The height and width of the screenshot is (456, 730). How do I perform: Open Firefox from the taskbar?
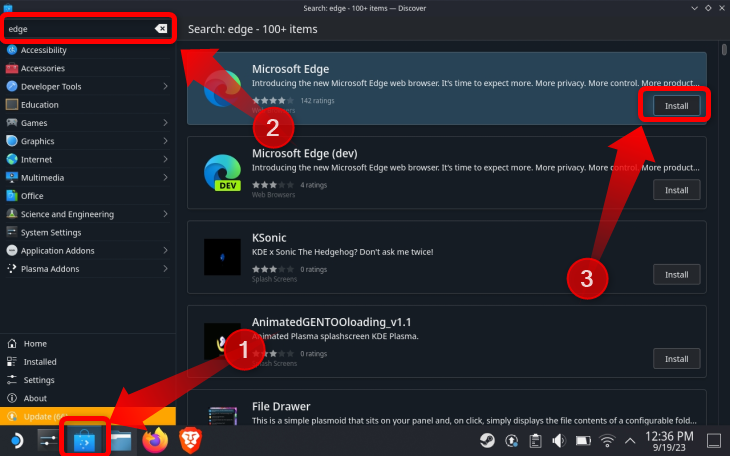(x=155, y=439)
